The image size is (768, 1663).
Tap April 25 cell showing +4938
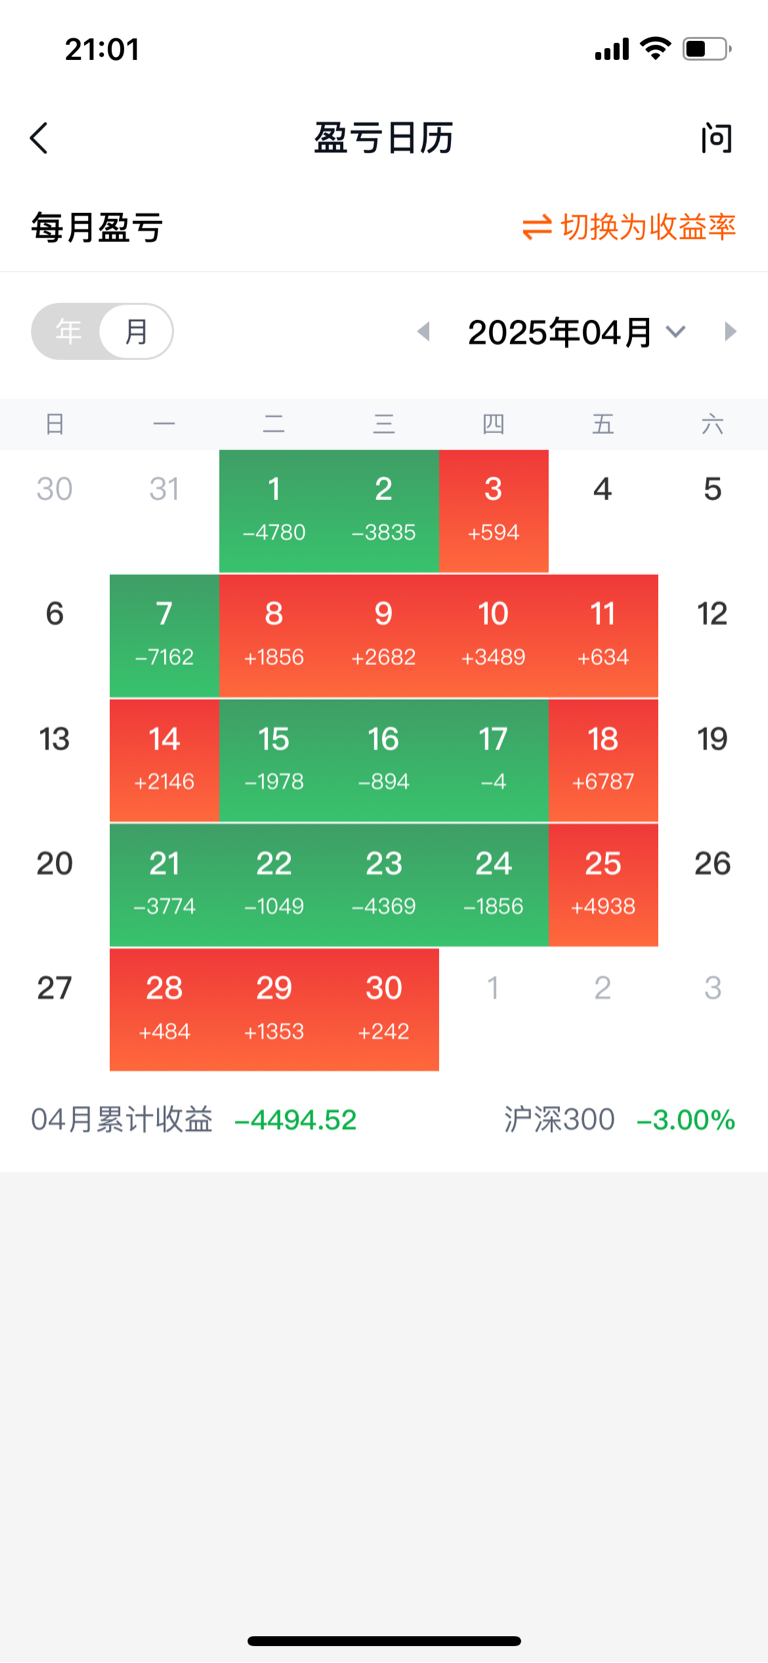point(603,885)
